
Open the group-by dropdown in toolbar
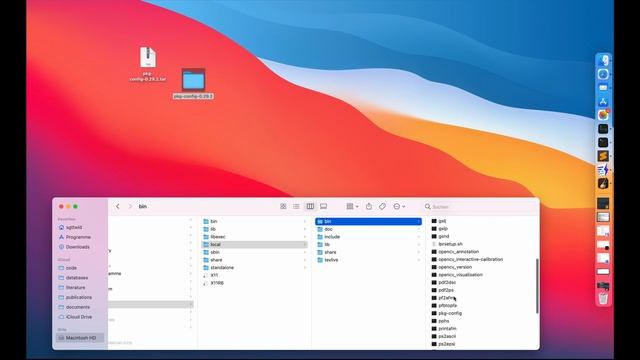[x=352, y=207]
